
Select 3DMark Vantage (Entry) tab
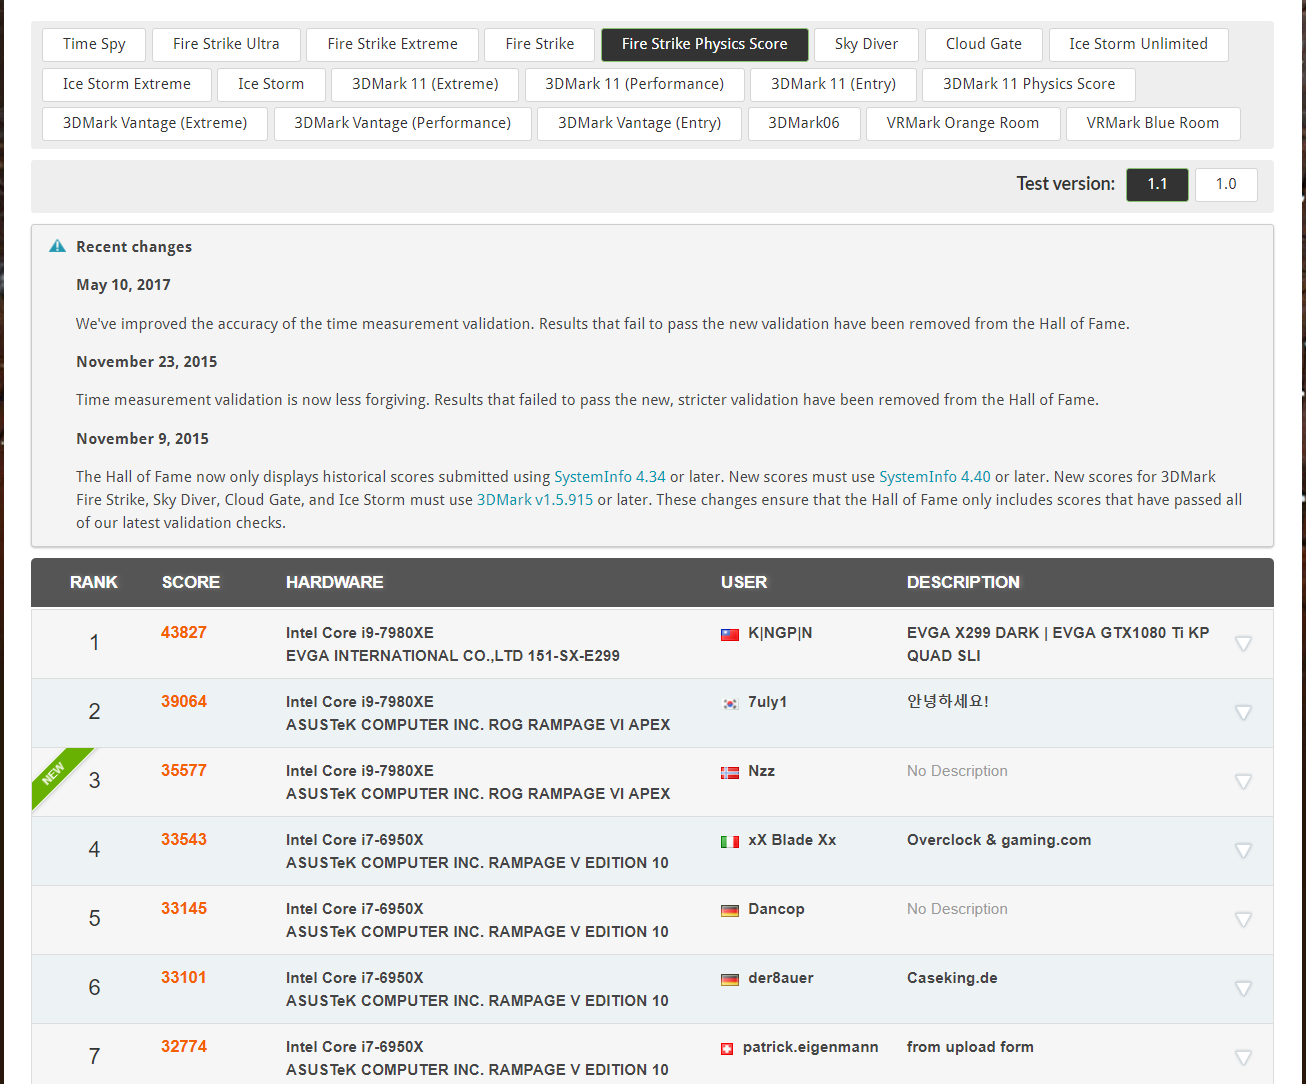640,123
